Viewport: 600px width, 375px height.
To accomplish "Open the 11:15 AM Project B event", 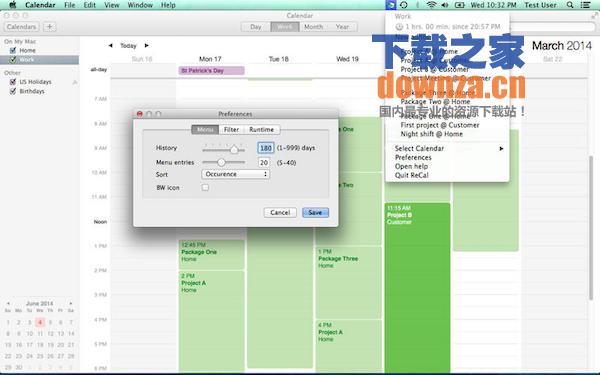I will [x=417, y=287].
